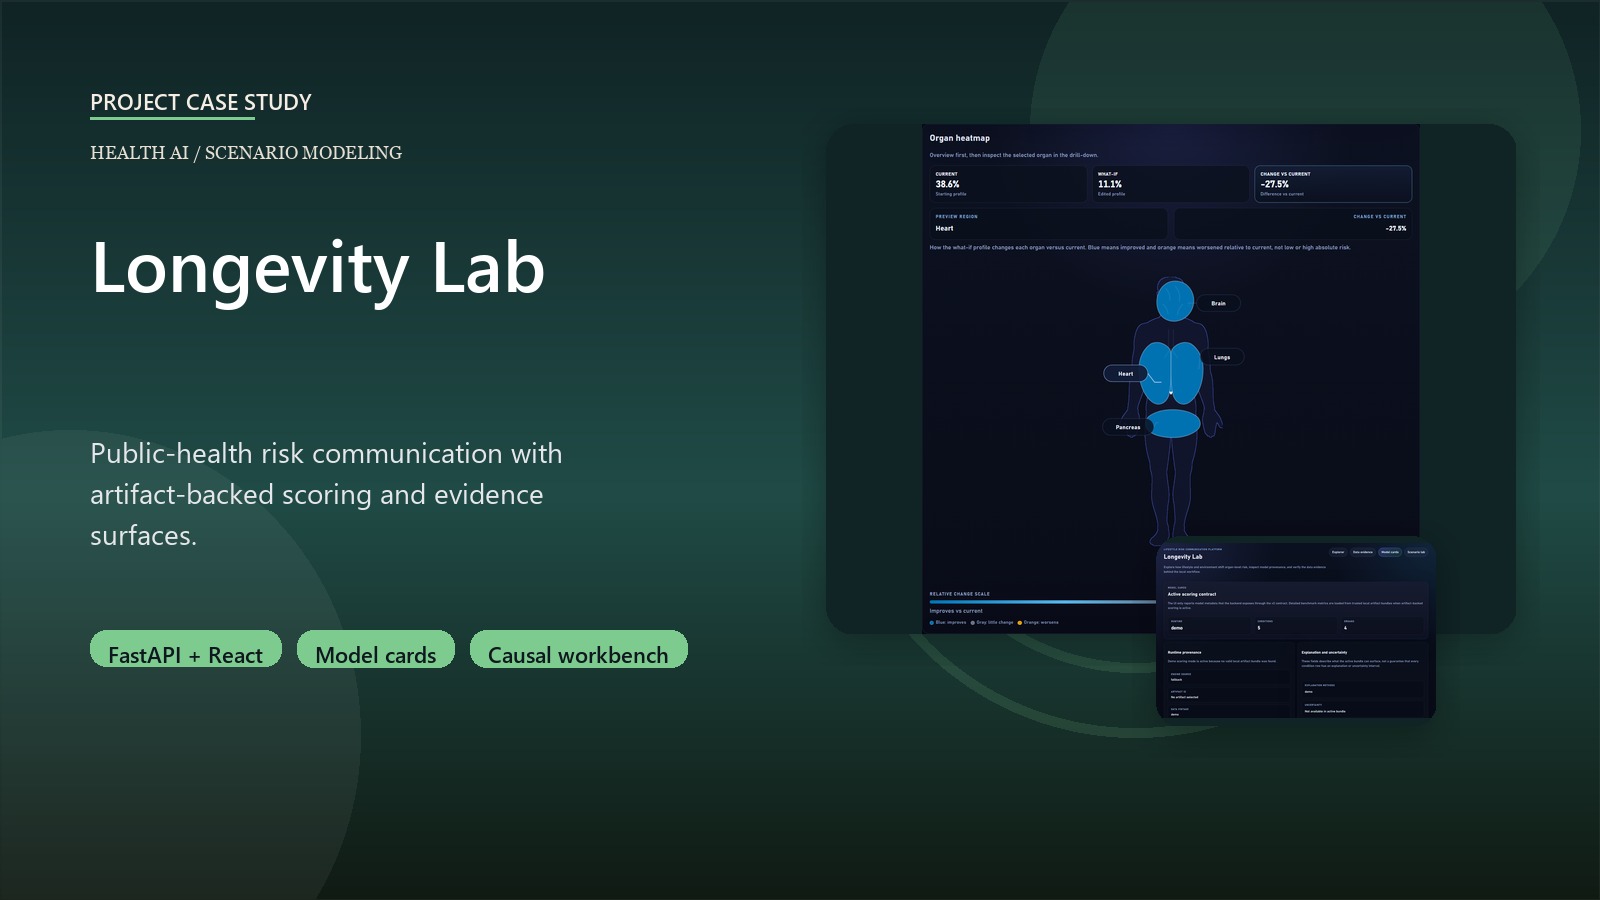Click the blue 'improves' legend dot
The height and width of the screenshot is (900, 1600).
[x=932, y=623]
